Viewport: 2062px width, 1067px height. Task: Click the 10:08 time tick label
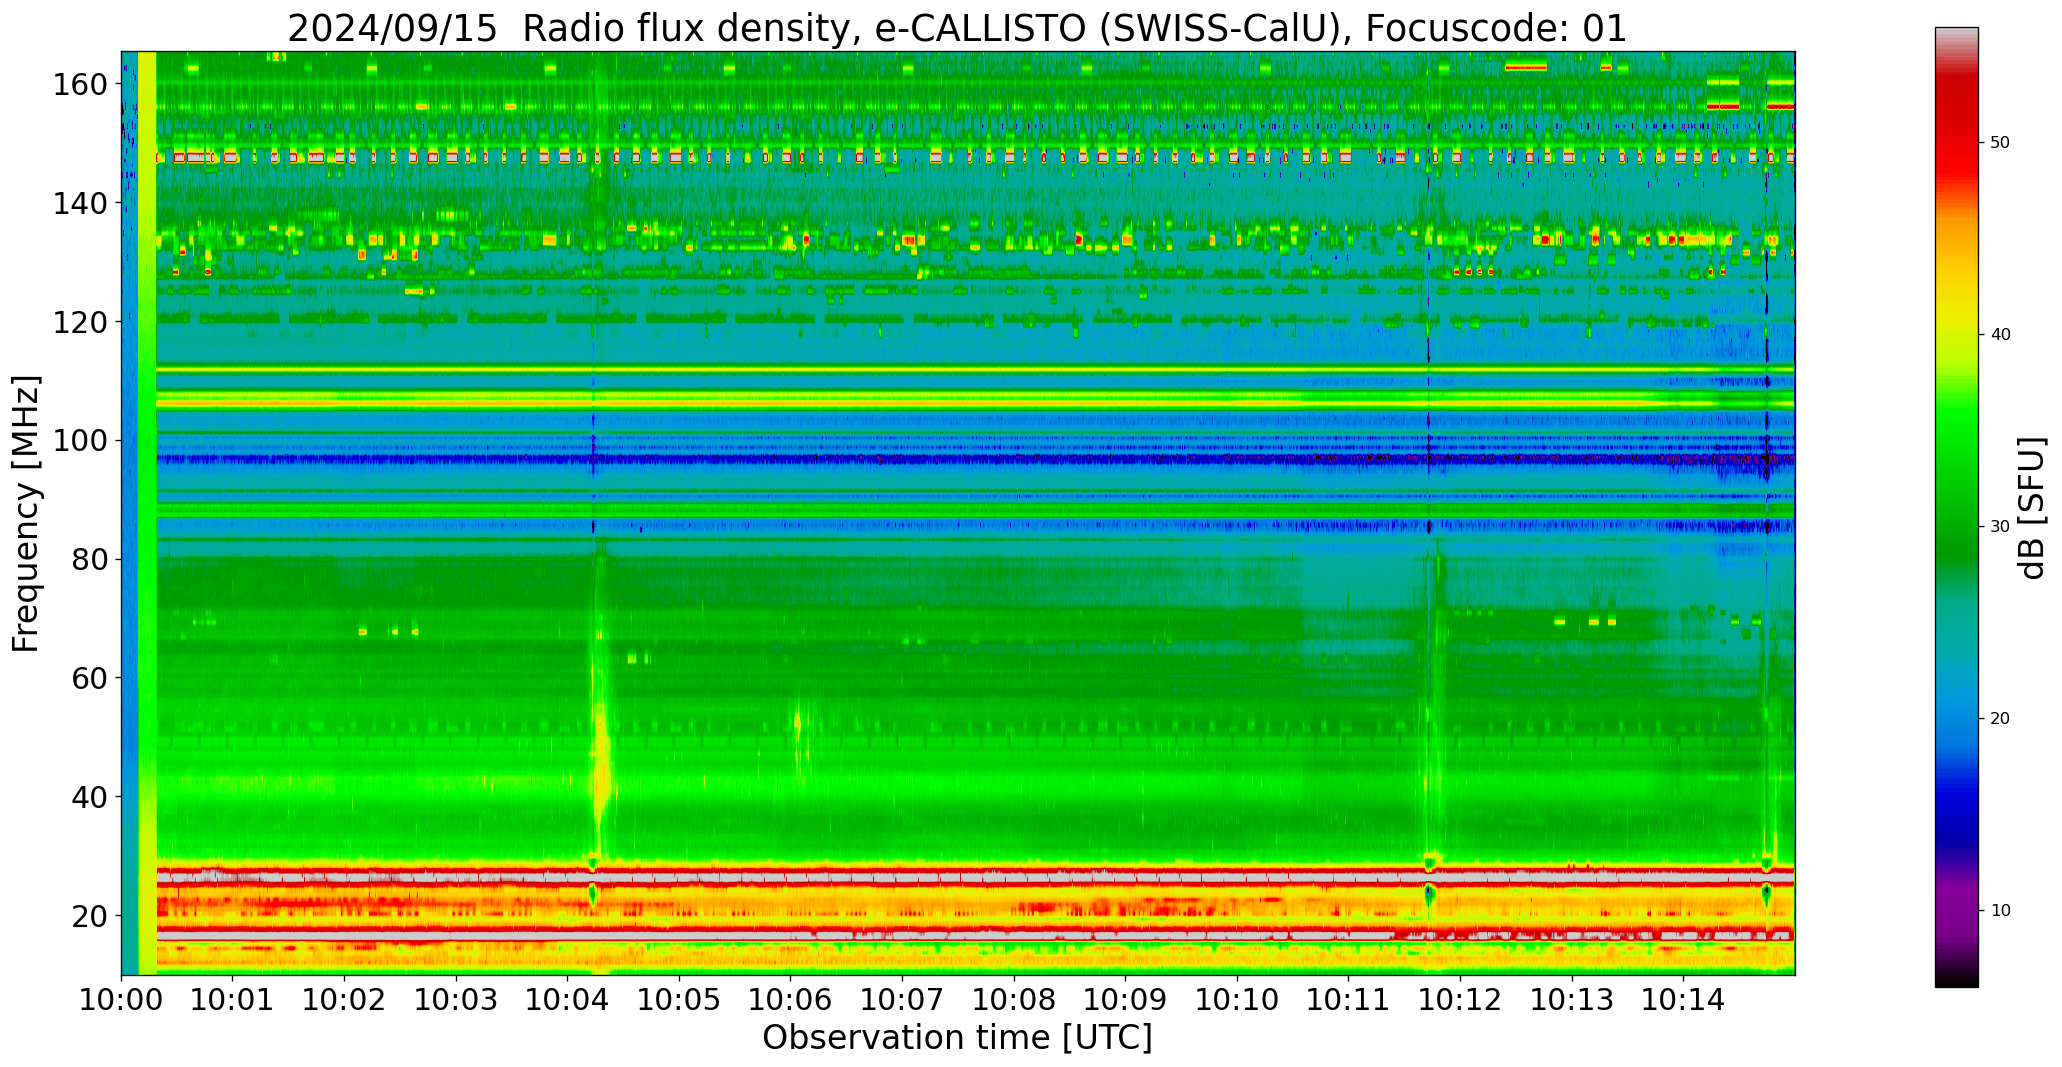pos(1014,999)
